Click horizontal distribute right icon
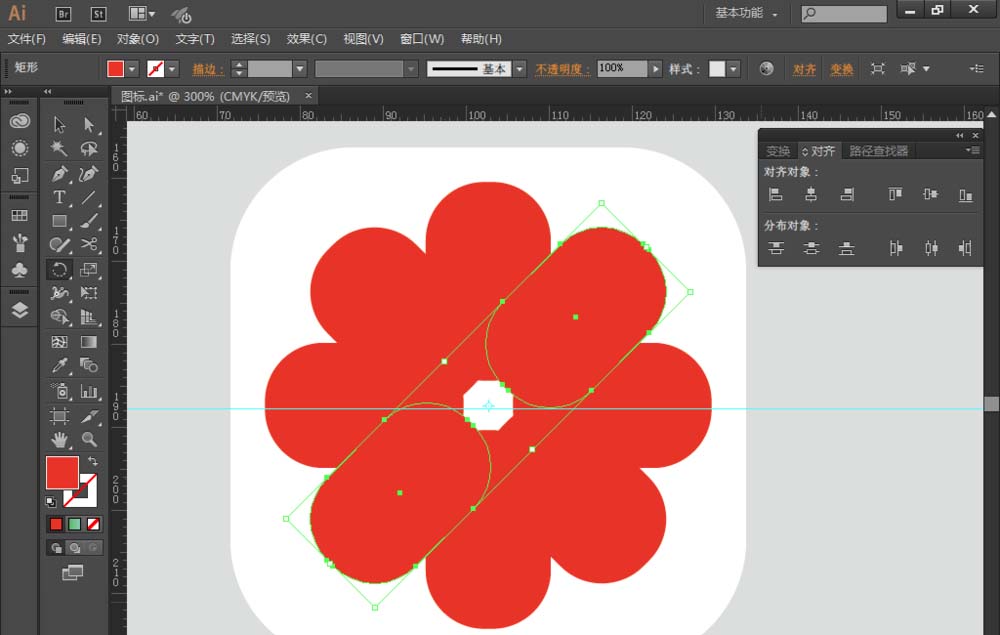This screenshot has height=635, width=1000. click(966, 248)
